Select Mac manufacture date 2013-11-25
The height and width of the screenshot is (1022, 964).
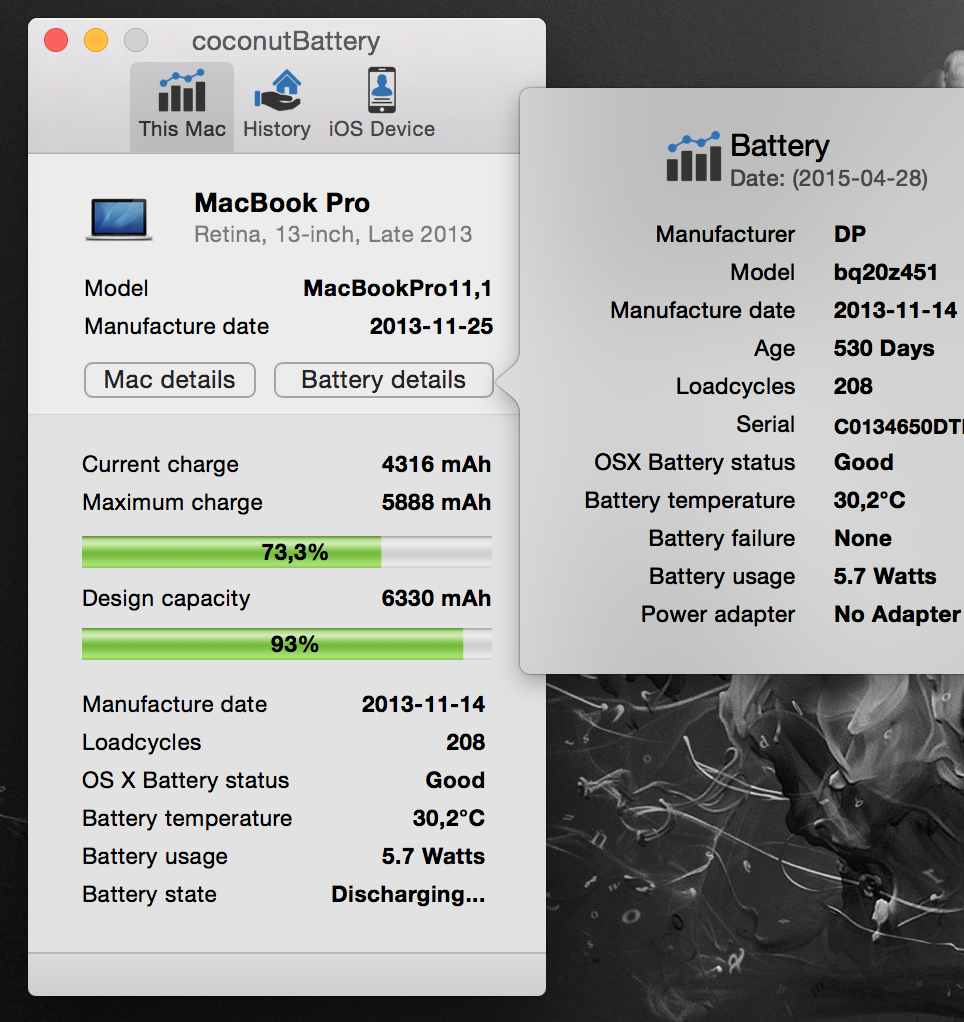point(431,326)
